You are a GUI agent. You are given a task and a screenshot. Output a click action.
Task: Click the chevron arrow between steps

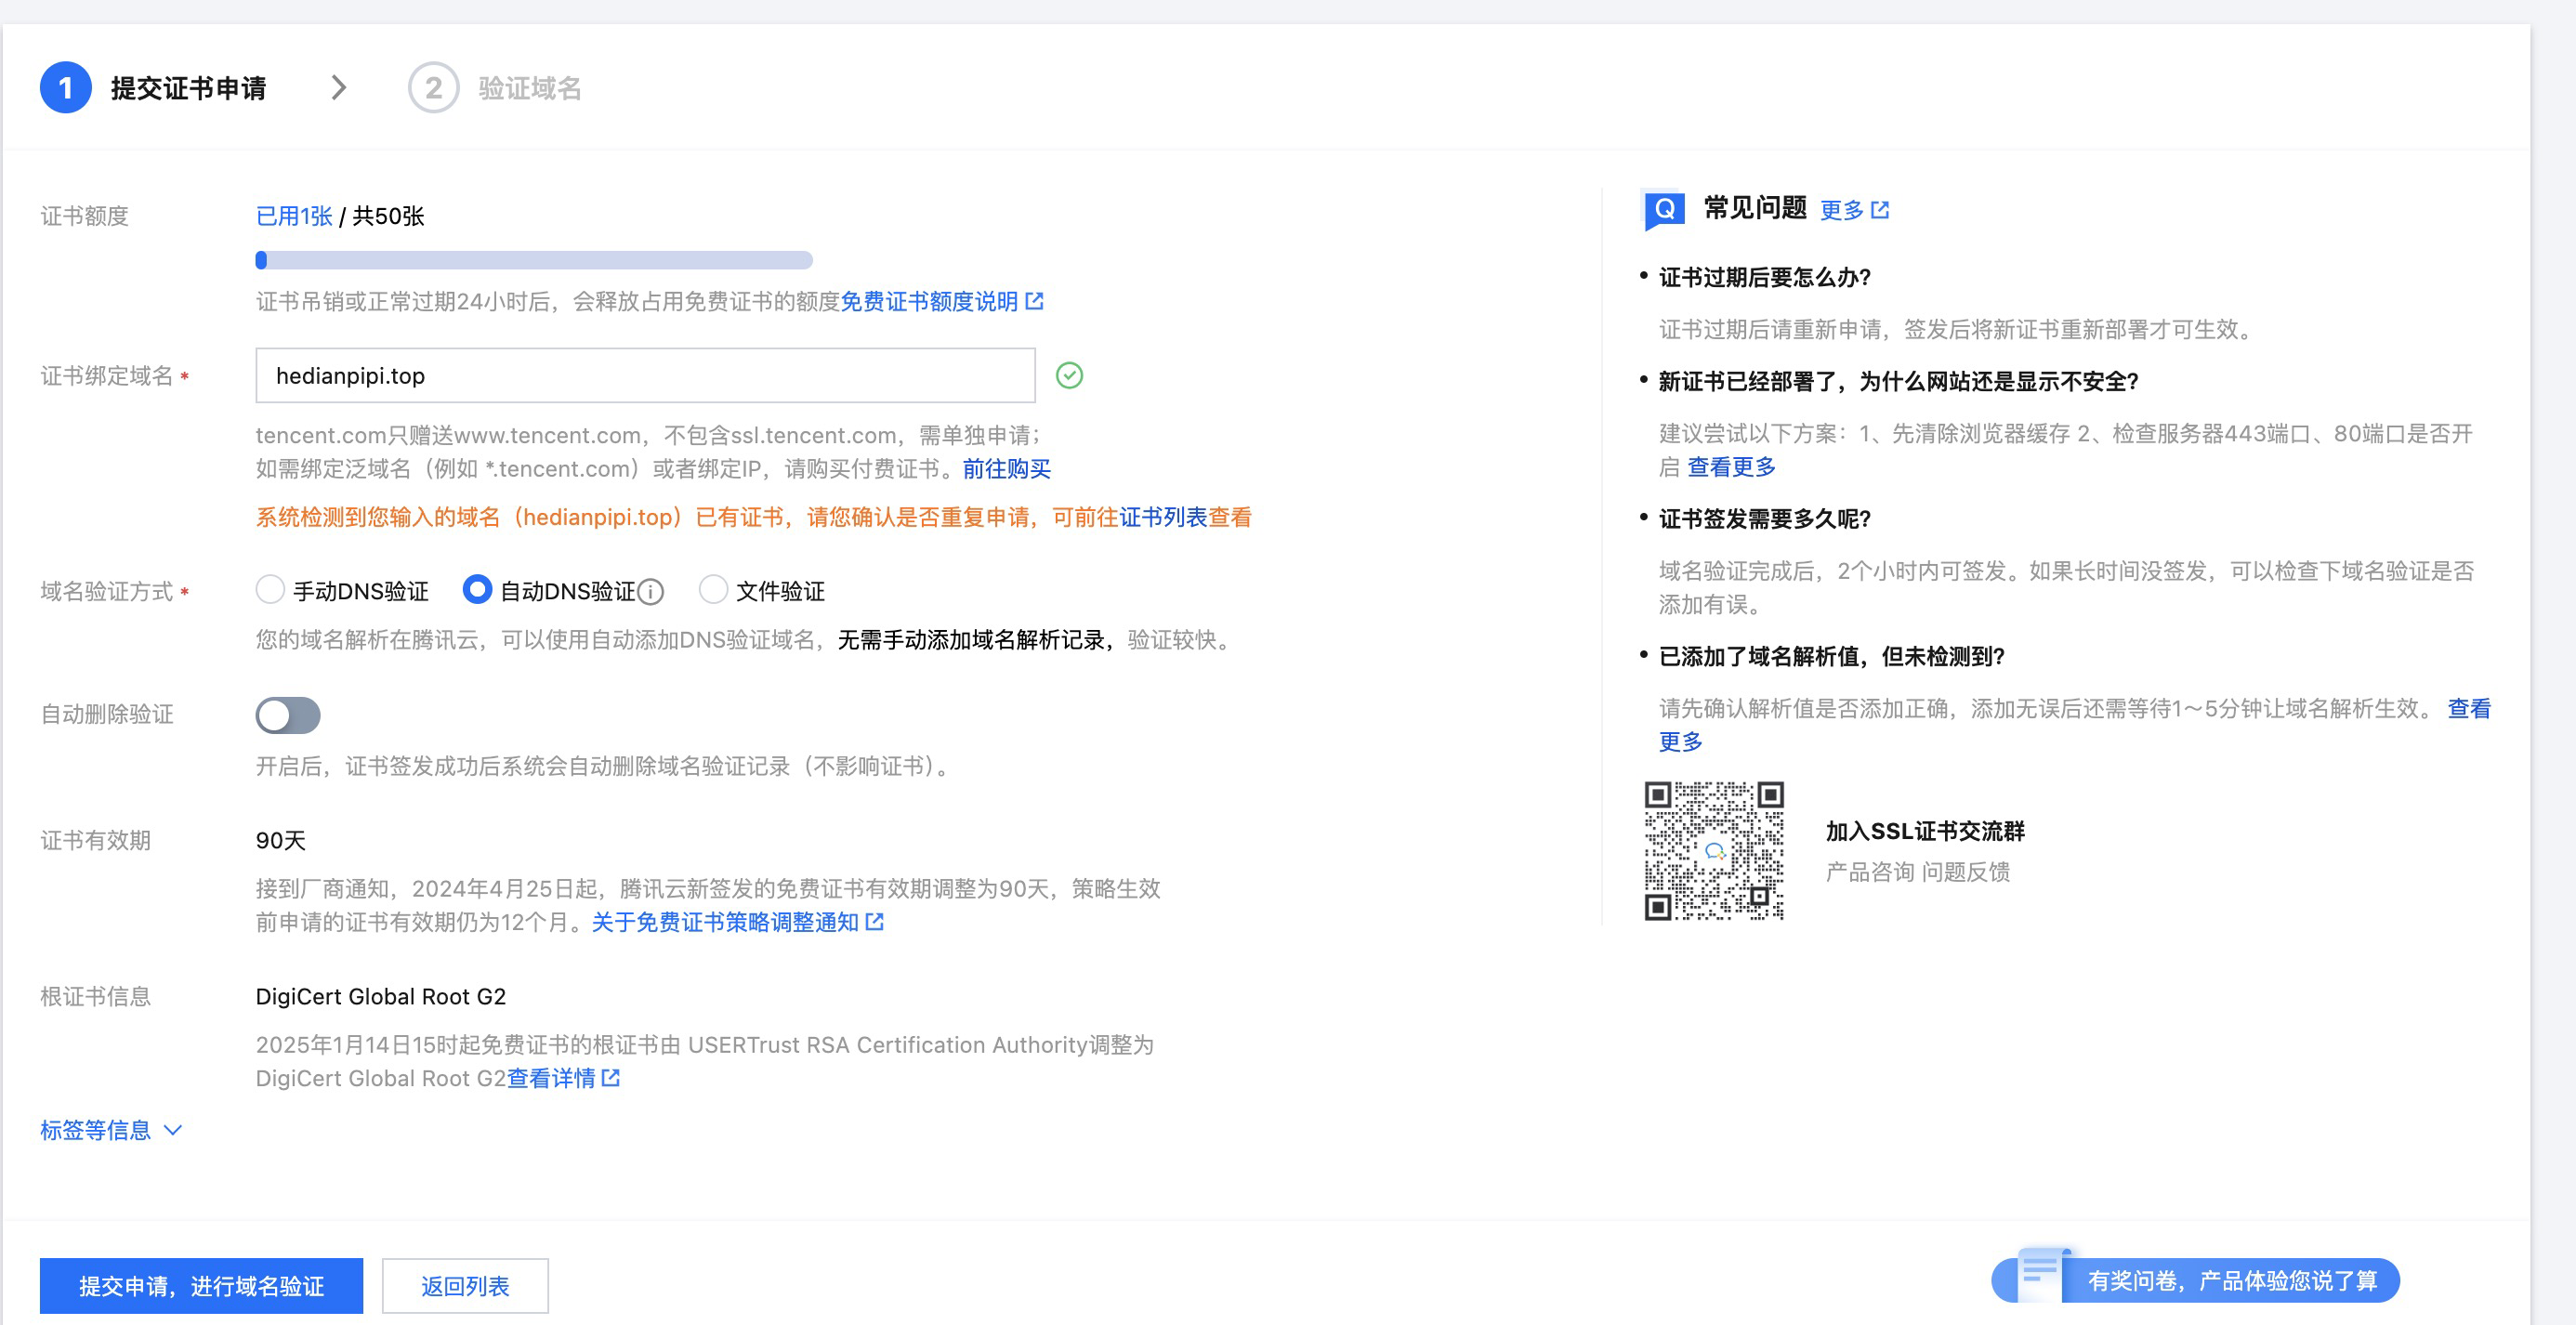point(339,88)
